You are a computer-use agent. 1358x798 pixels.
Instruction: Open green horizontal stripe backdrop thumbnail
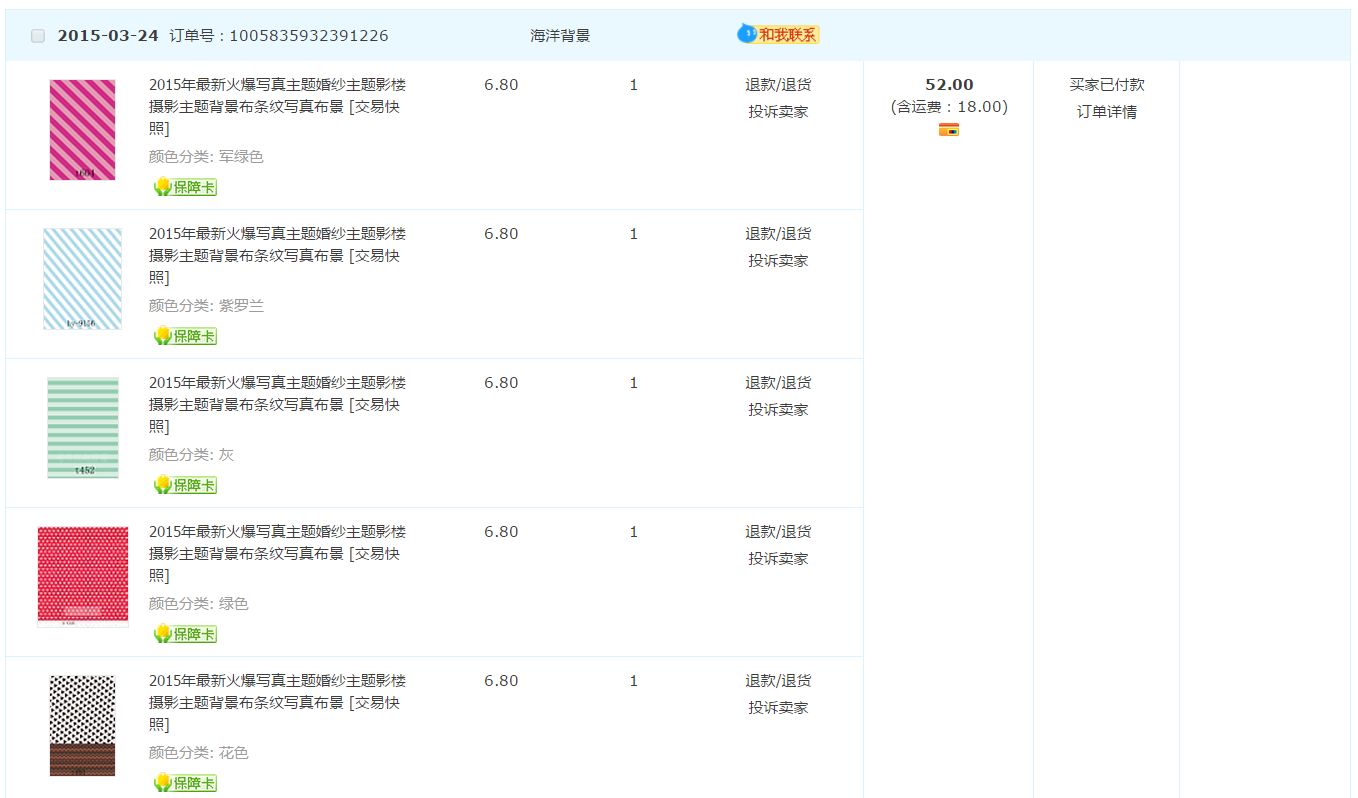click(83, 428)
